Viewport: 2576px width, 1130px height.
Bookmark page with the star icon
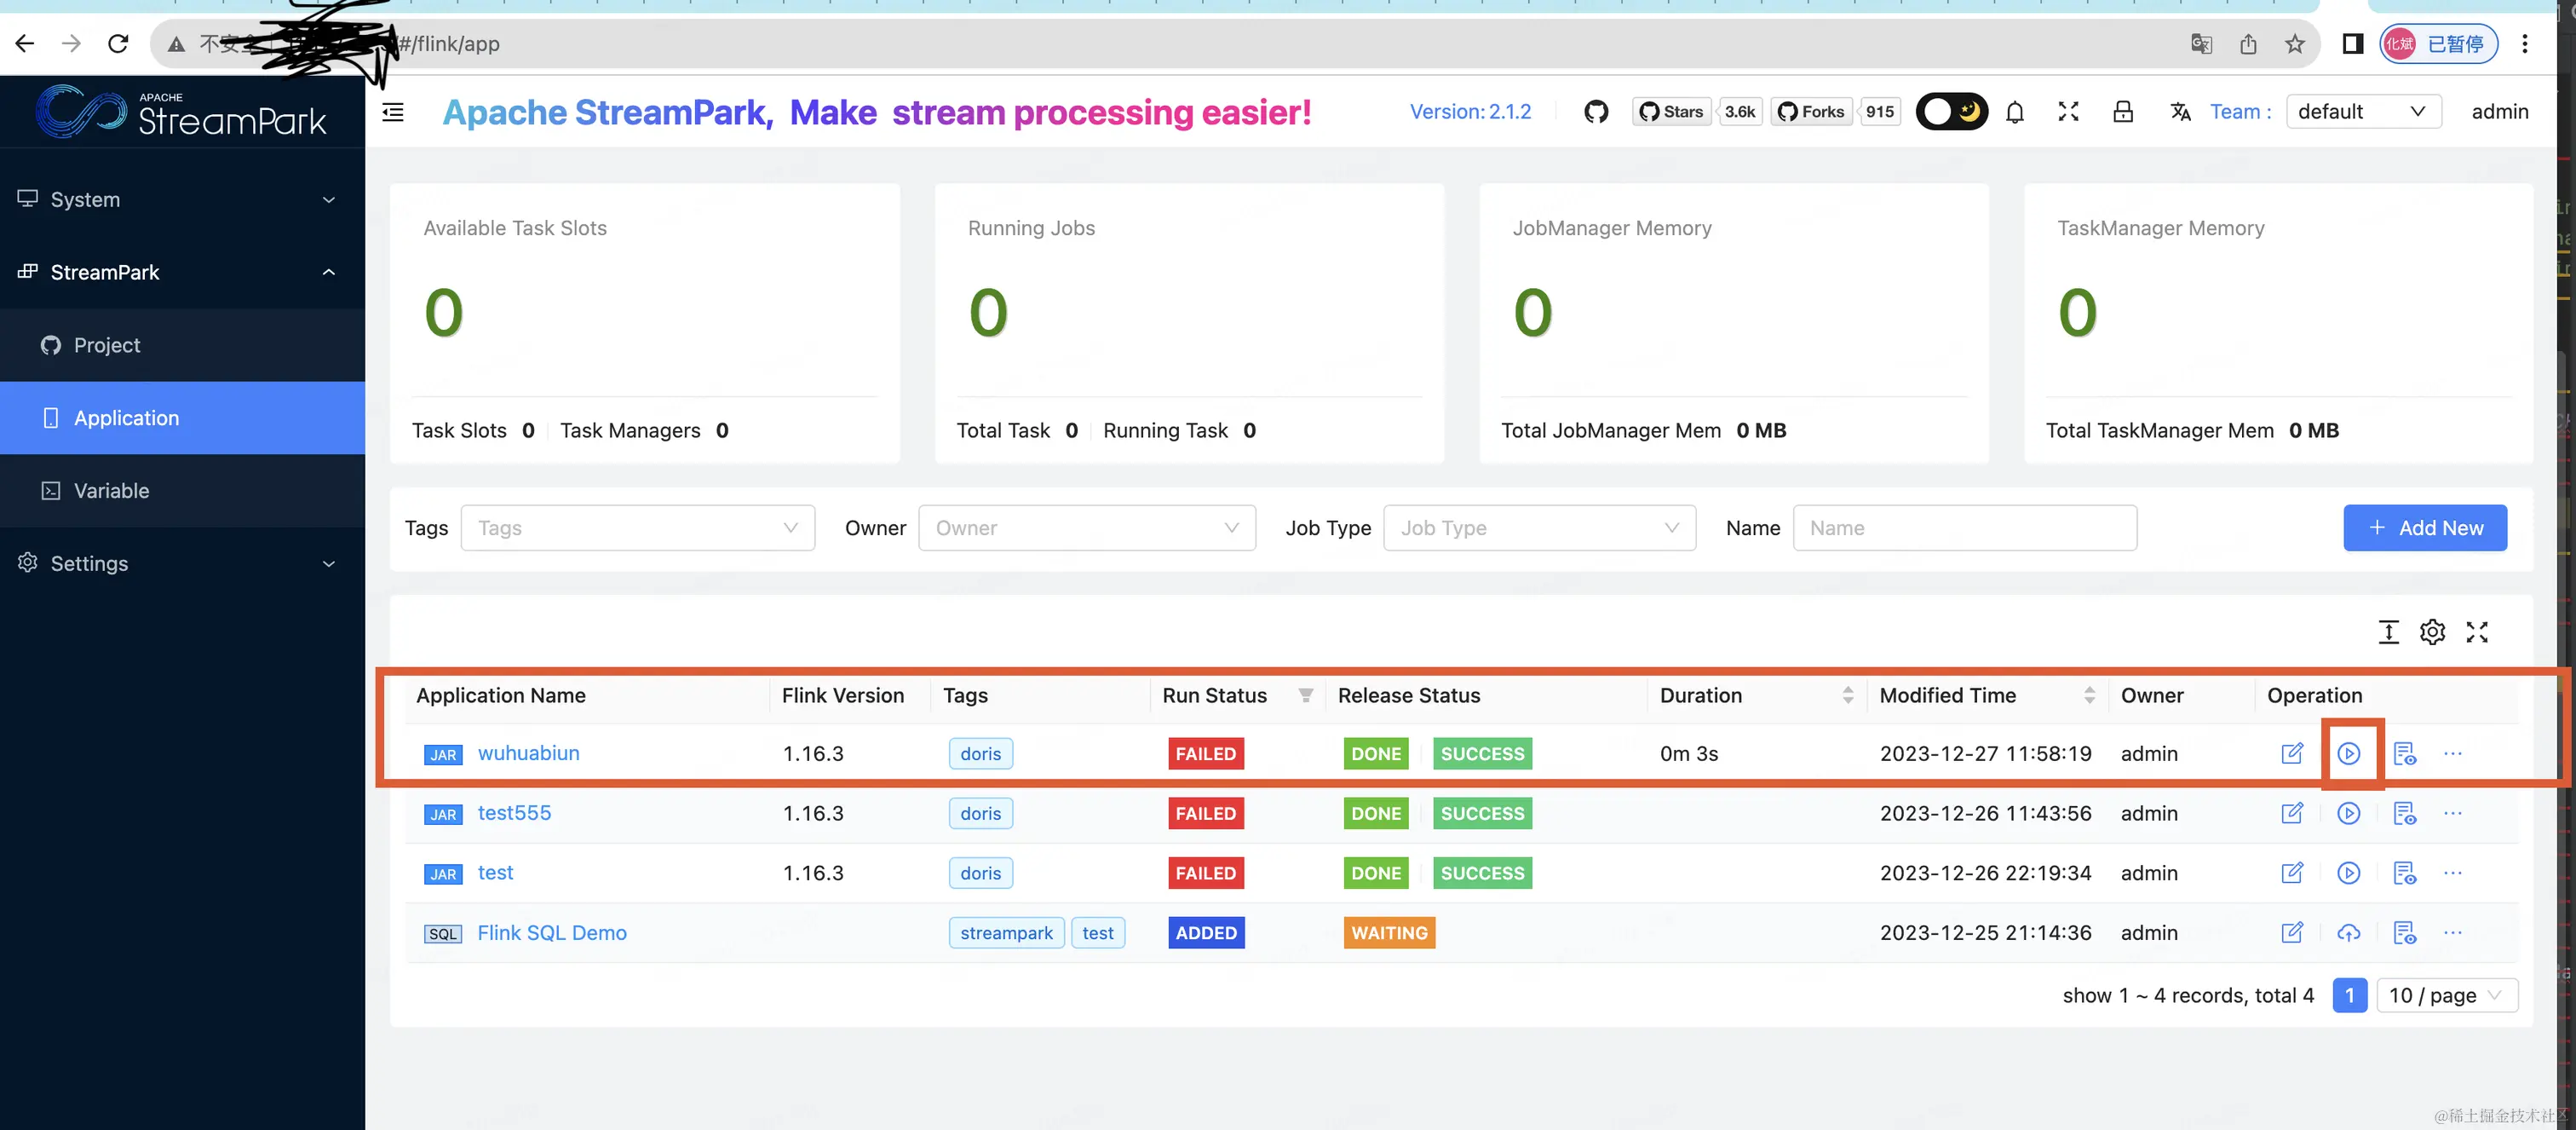2294,44
